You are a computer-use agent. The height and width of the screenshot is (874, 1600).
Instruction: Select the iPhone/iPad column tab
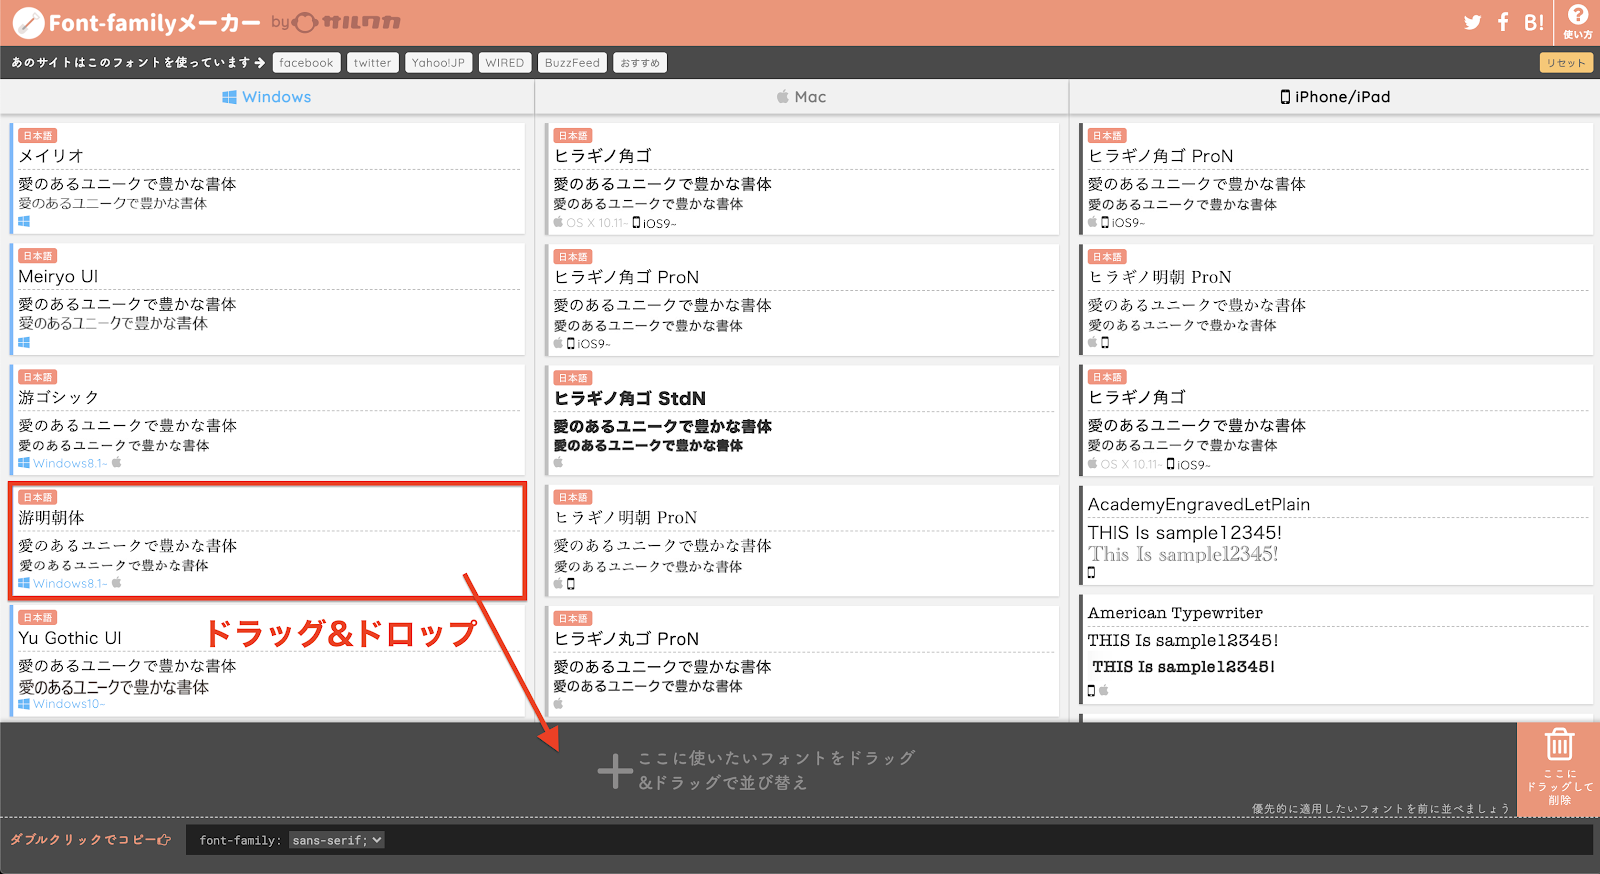pyautogui.click(x=1335, y=97)
